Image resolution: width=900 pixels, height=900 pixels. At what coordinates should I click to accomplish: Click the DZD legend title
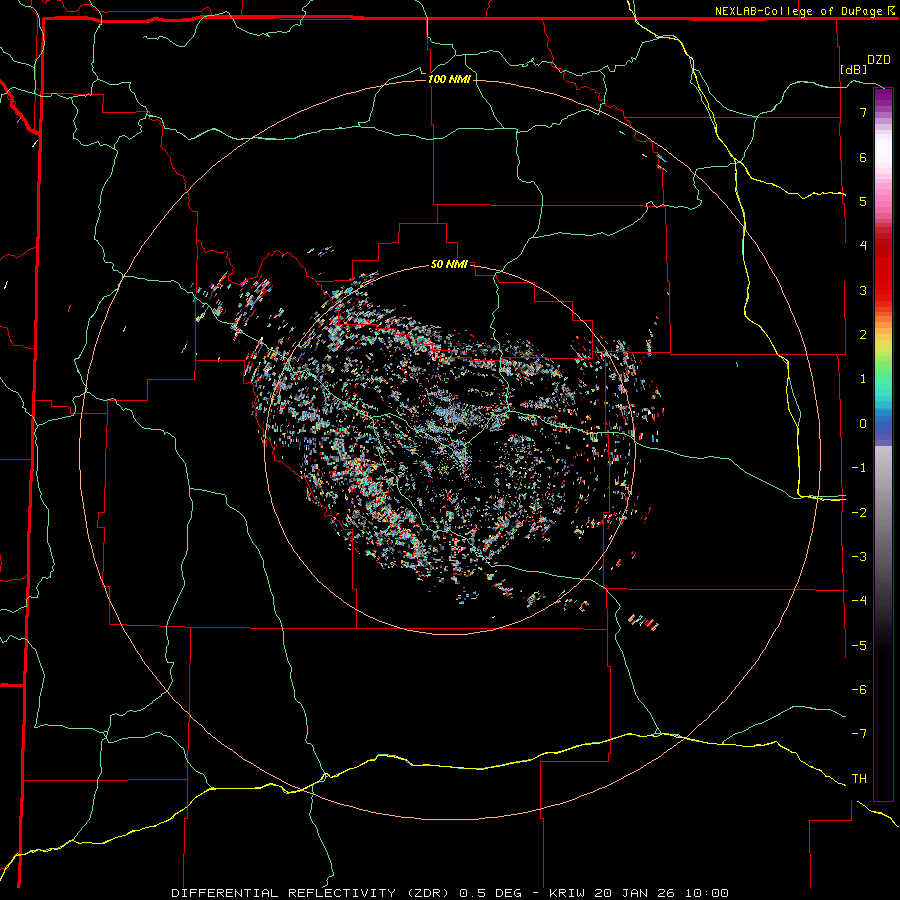click(879, 60)
